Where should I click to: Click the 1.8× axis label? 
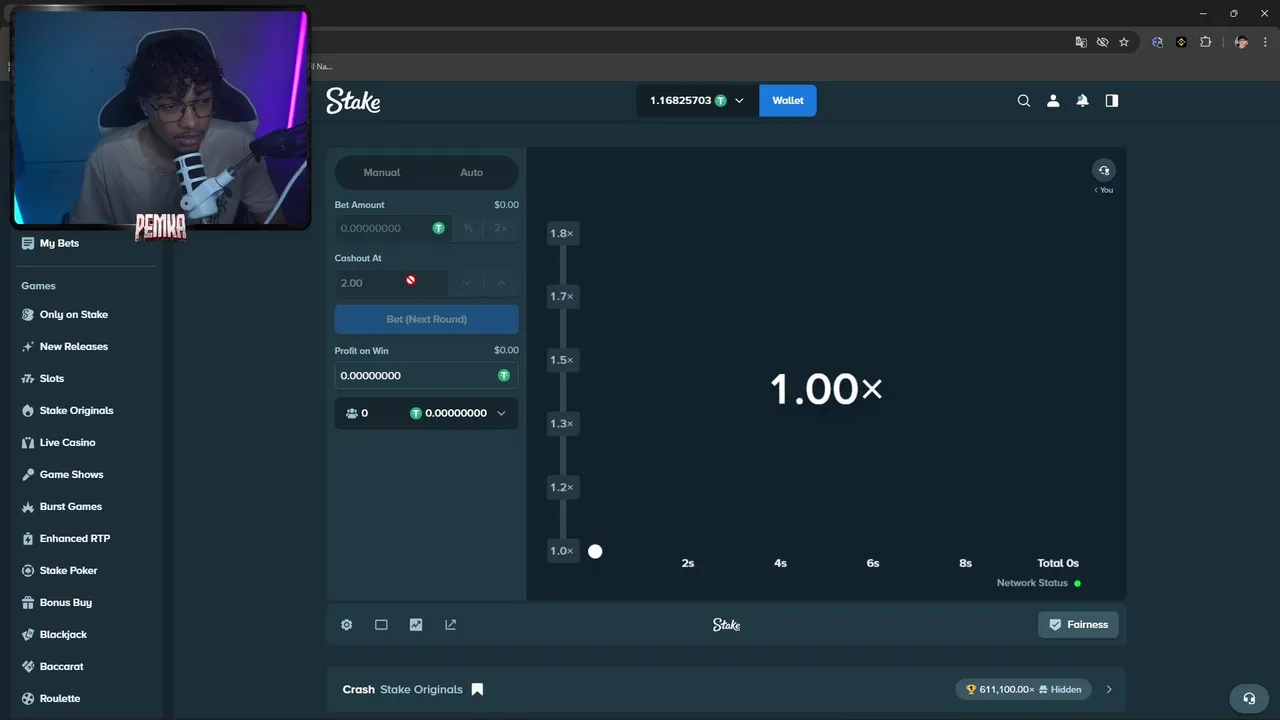[x=562, y=233]
